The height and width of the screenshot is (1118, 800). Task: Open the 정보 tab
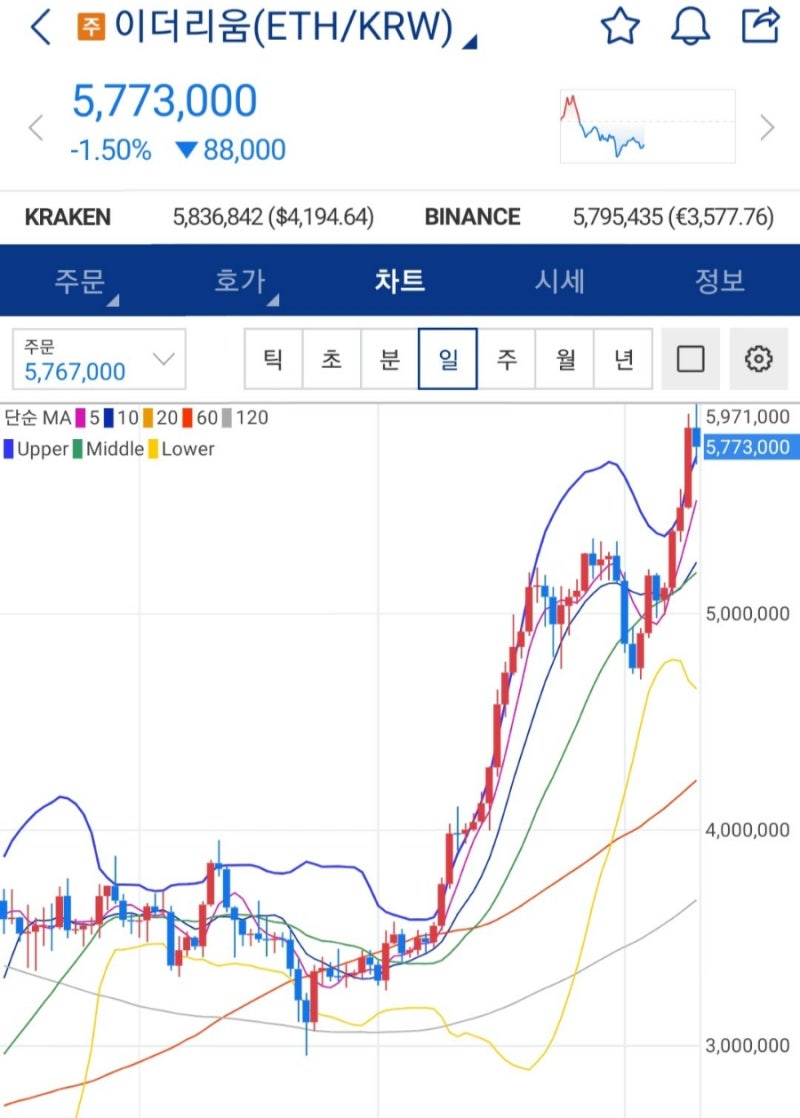point(719,281)
